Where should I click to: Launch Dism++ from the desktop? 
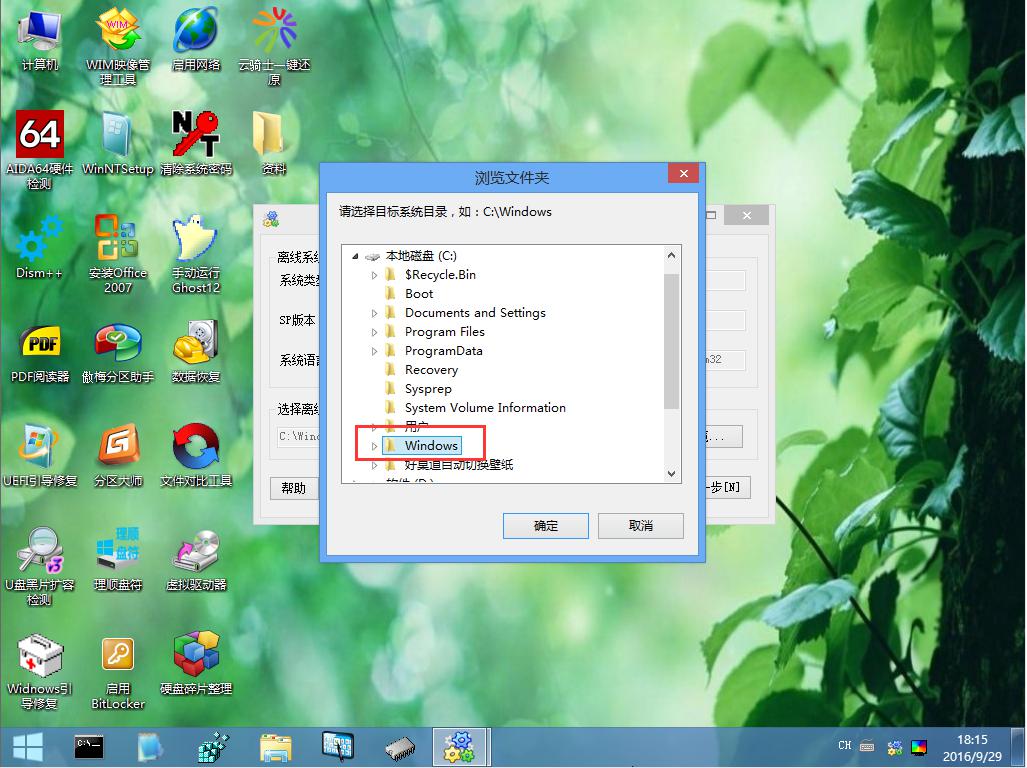coord(37,240)
